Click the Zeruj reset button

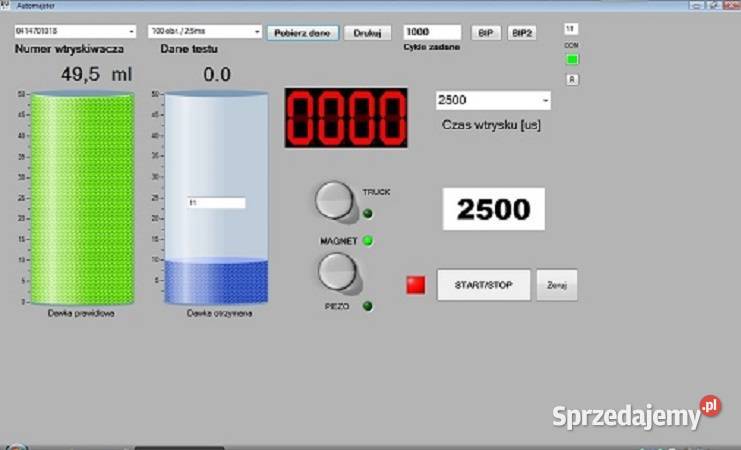point(556,285)
